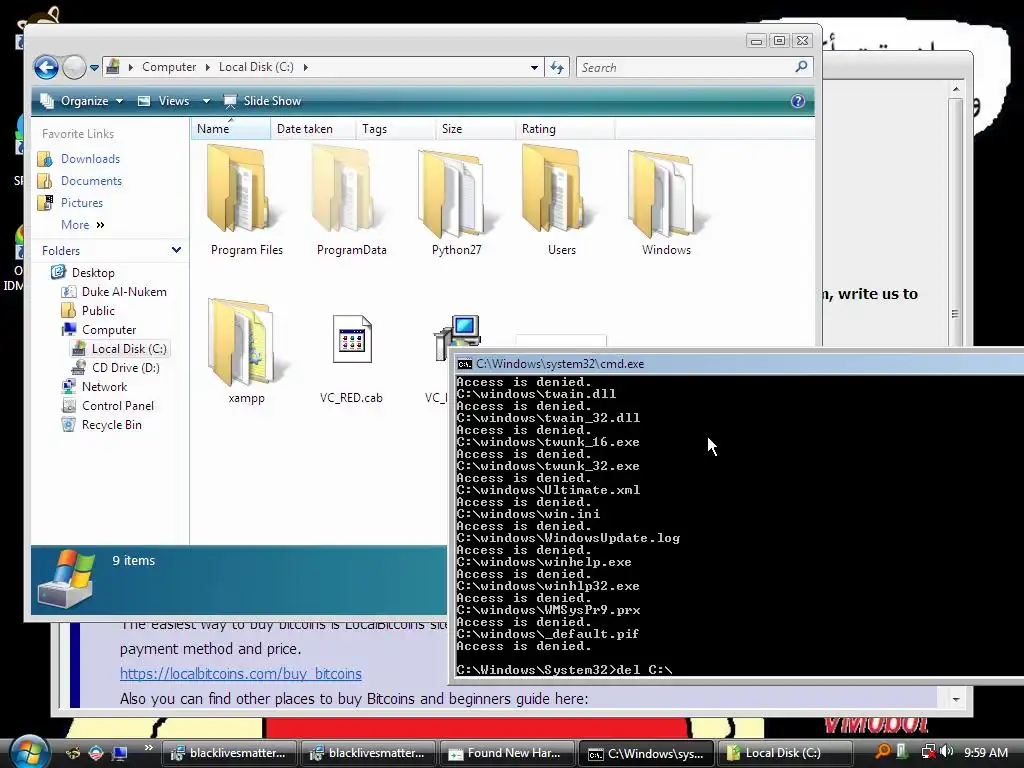Open Explorer help question mark icon

(797, 101)
